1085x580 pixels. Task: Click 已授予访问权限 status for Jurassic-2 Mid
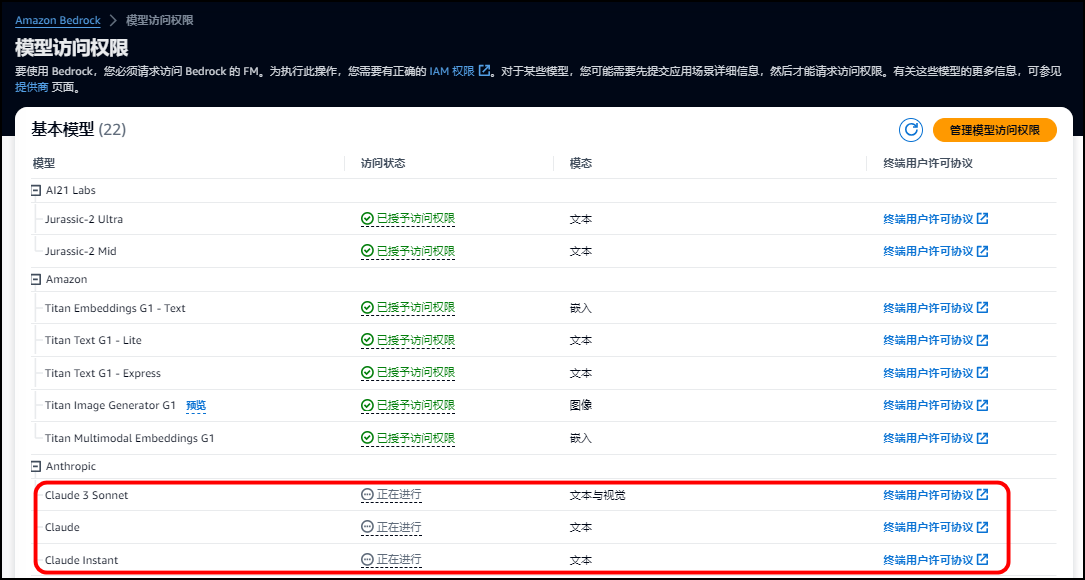(x=408, y=251)
